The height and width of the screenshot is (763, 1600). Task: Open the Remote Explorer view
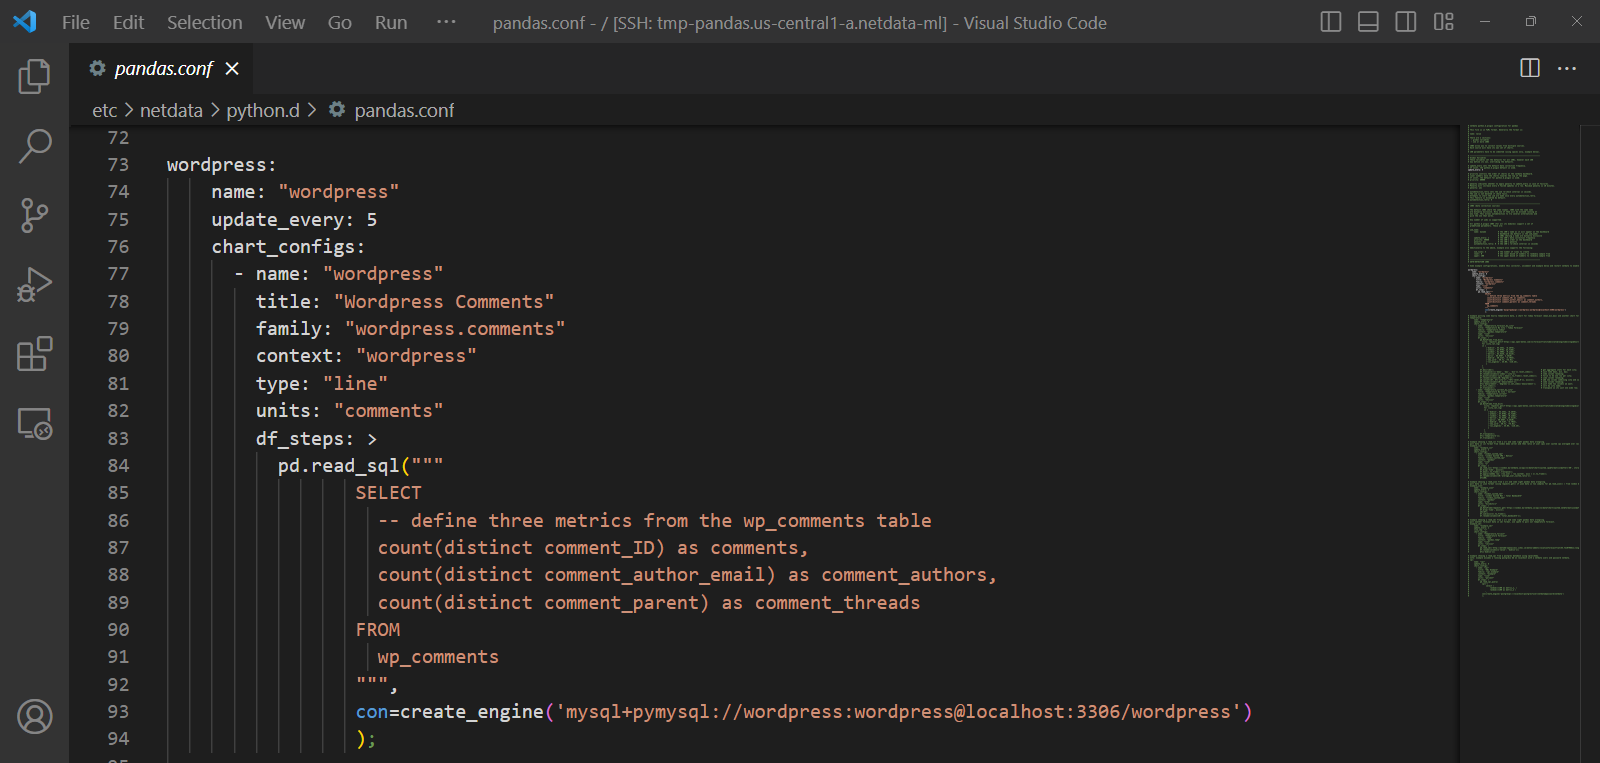click(34, 424)
